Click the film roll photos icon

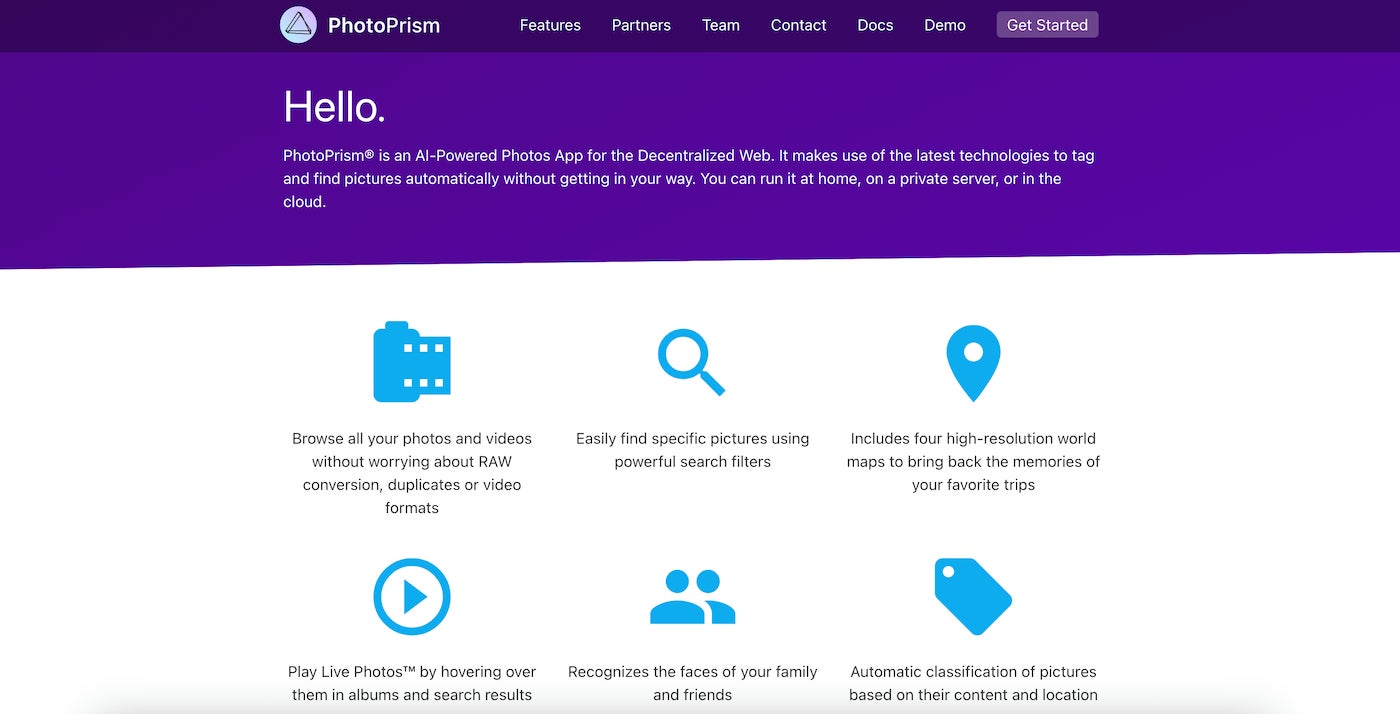412,362
